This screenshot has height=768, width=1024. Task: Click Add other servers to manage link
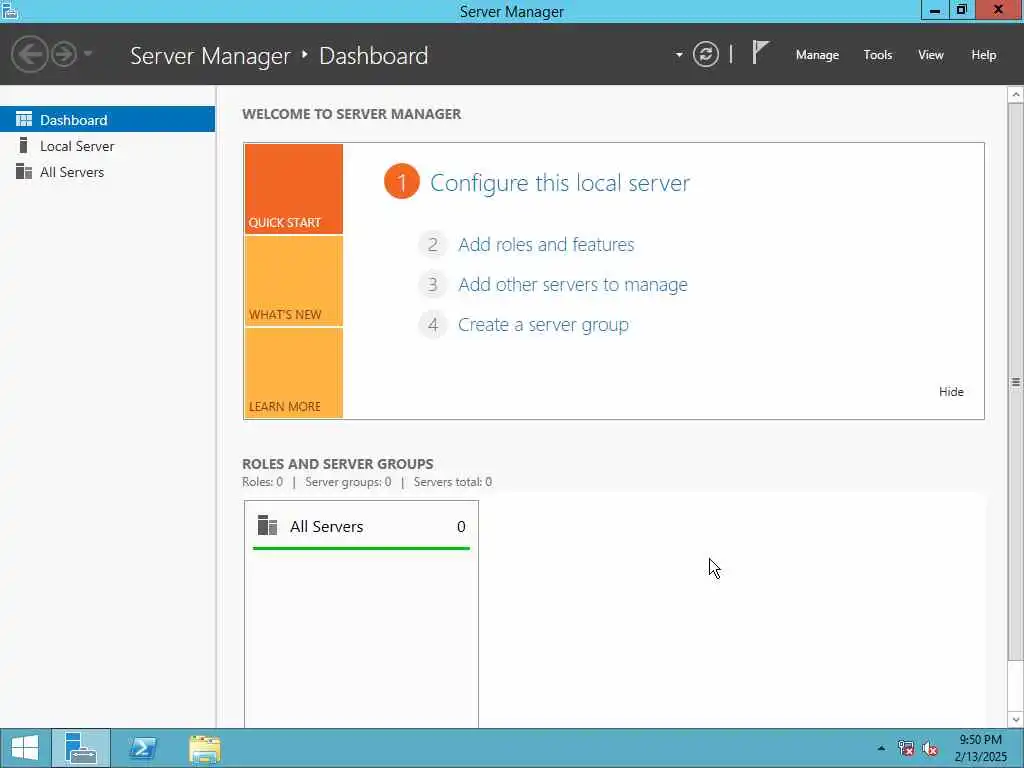click(x=573, y=285)
